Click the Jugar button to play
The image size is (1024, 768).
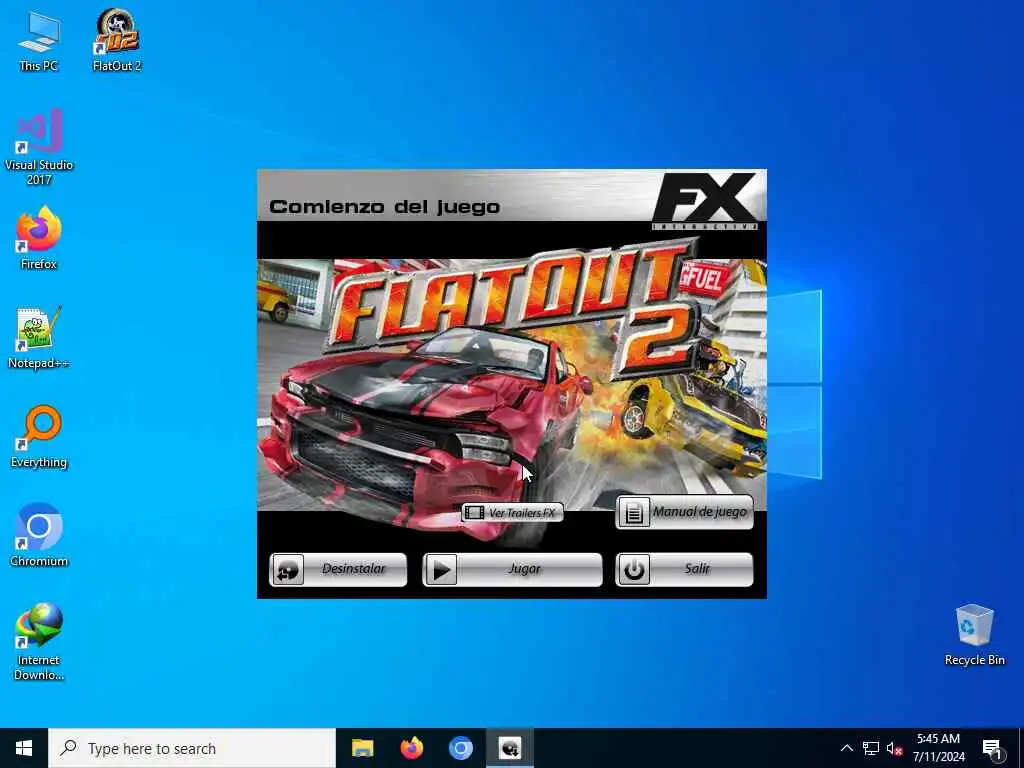[512, 569]
